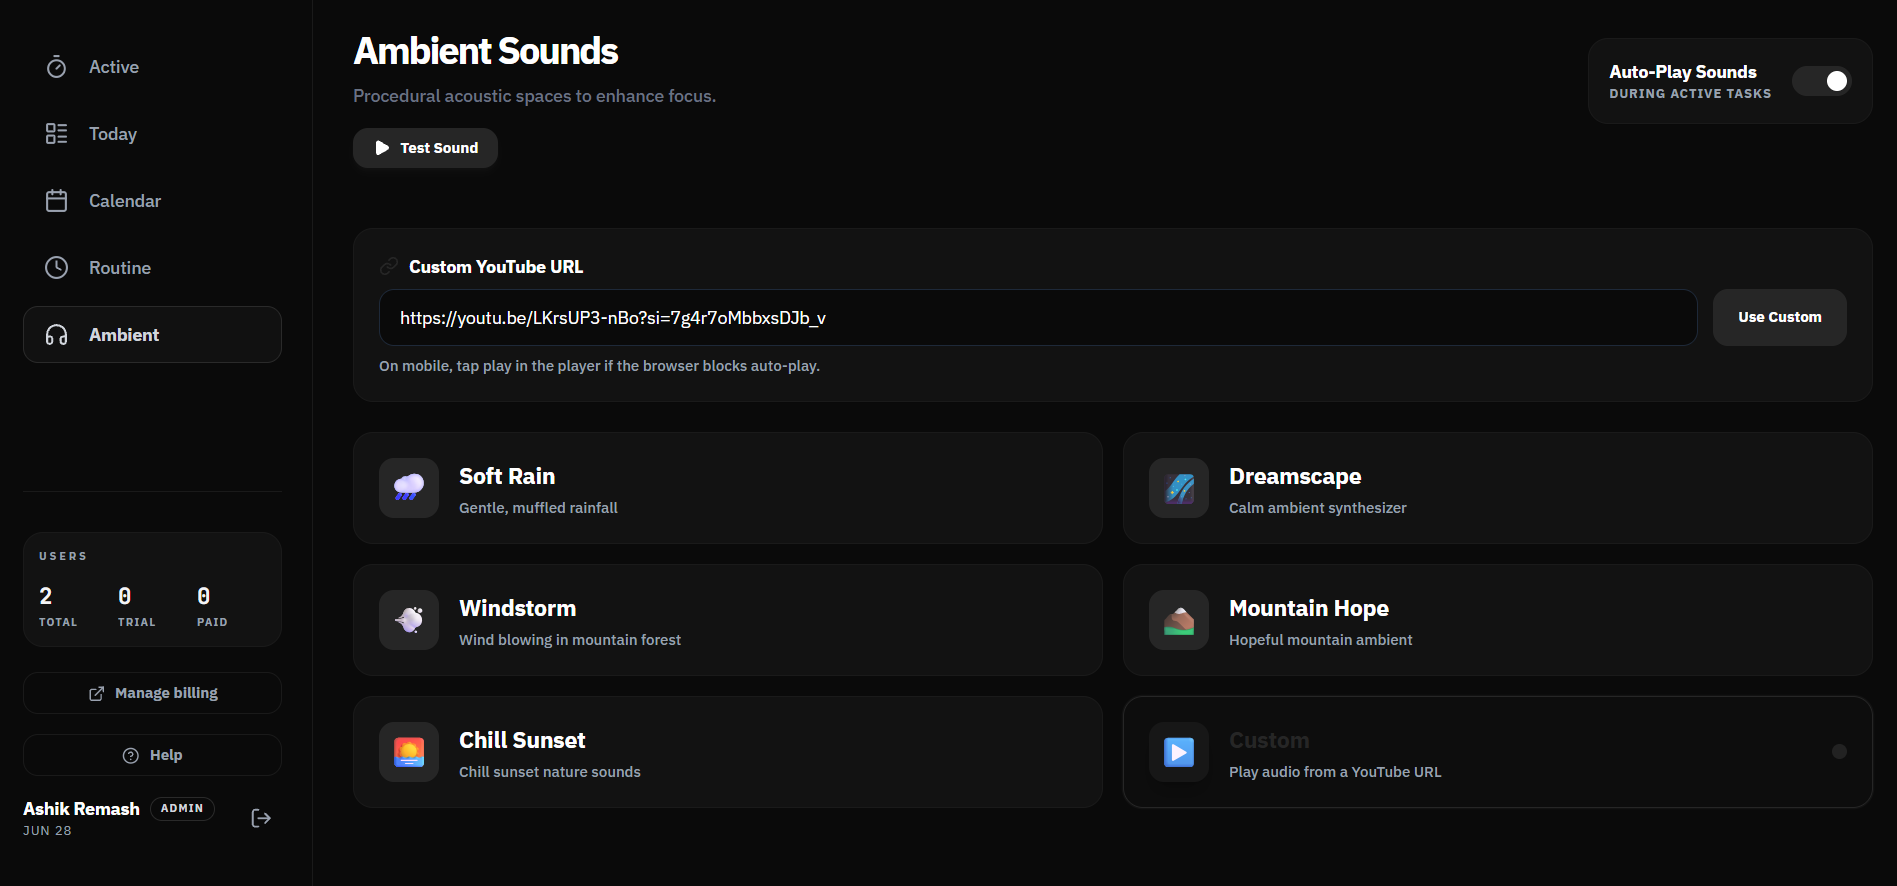Select the Ambient menu item
Screen dimensions: 1897x886
coord(152,335)
